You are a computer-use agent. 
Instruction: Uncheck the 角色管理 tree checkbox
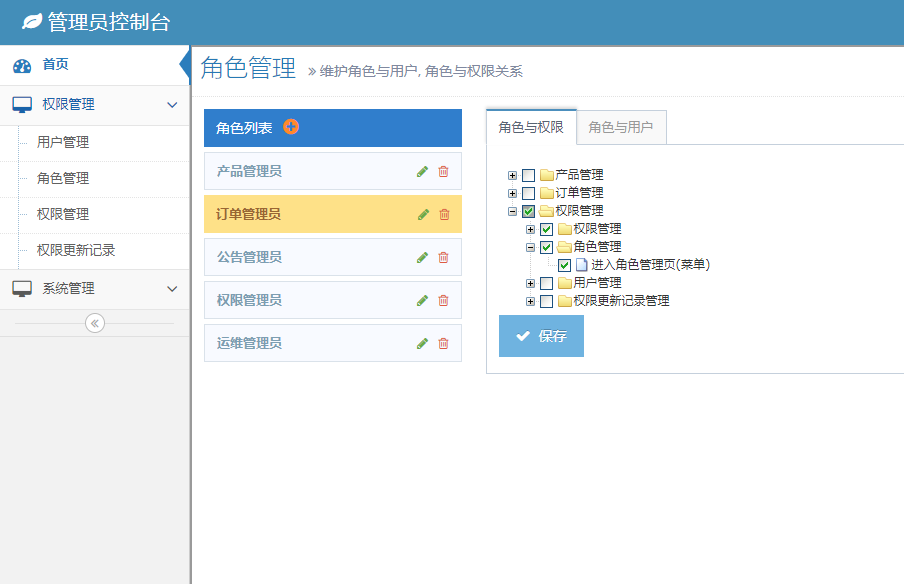click(547, 247)
